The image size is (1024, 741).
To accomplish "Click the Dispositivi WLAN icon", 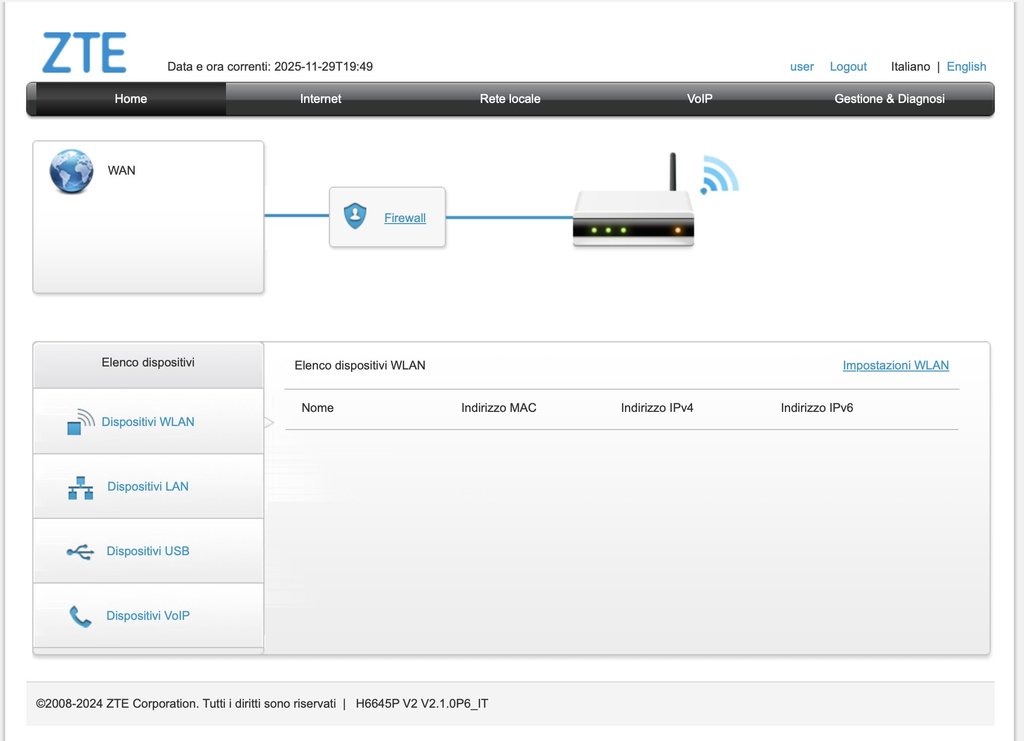I will (x=81, y=422).
